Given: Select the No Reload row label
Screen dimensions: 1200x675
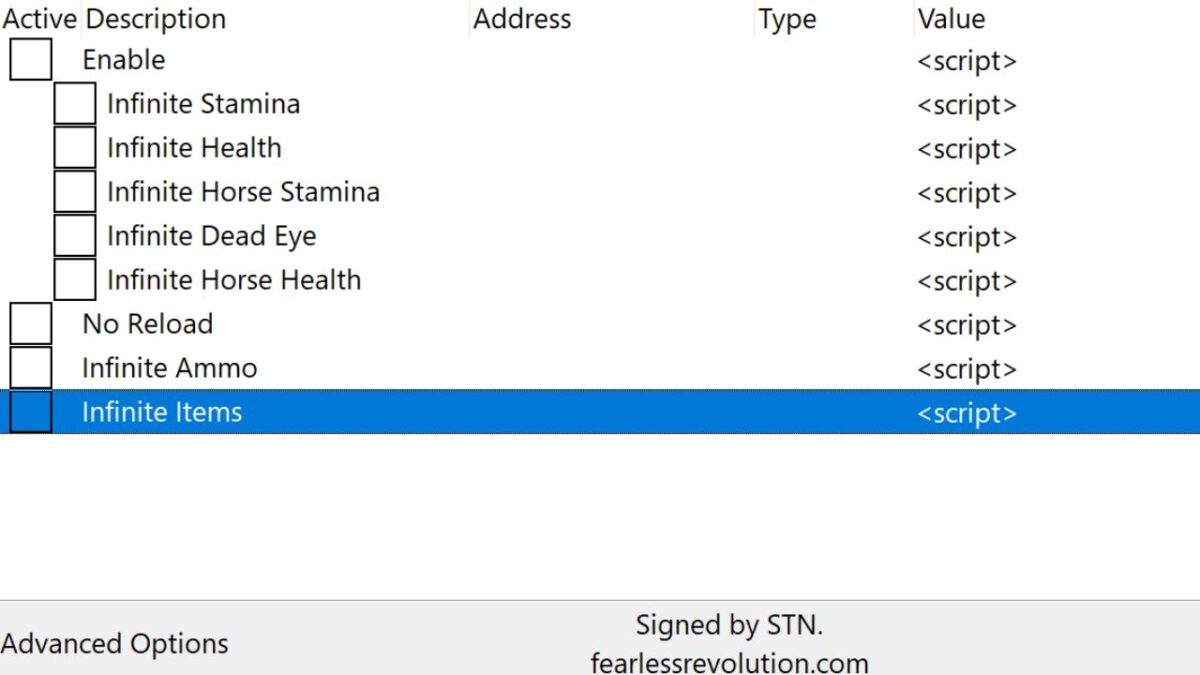Looking at the screenshot, I should click(x=147, y=324).
